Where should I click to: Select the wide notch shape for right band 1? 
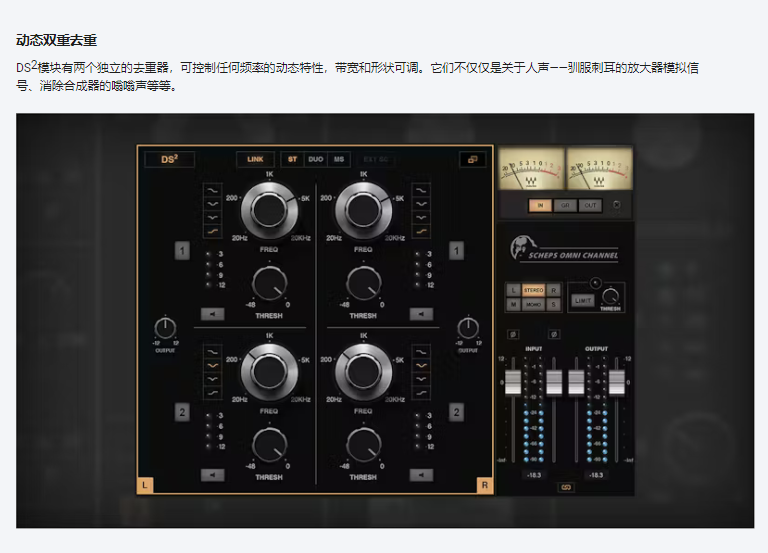pyautogui.click(x=421, y=203)
